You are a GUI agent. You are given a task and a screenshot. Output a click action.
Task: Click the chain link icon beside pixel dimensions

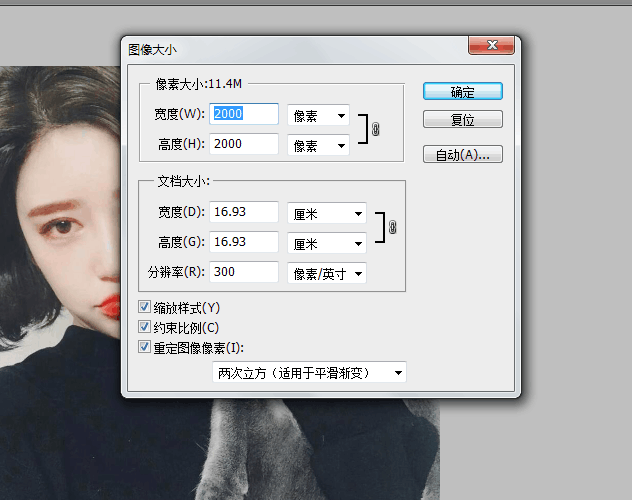375,129
